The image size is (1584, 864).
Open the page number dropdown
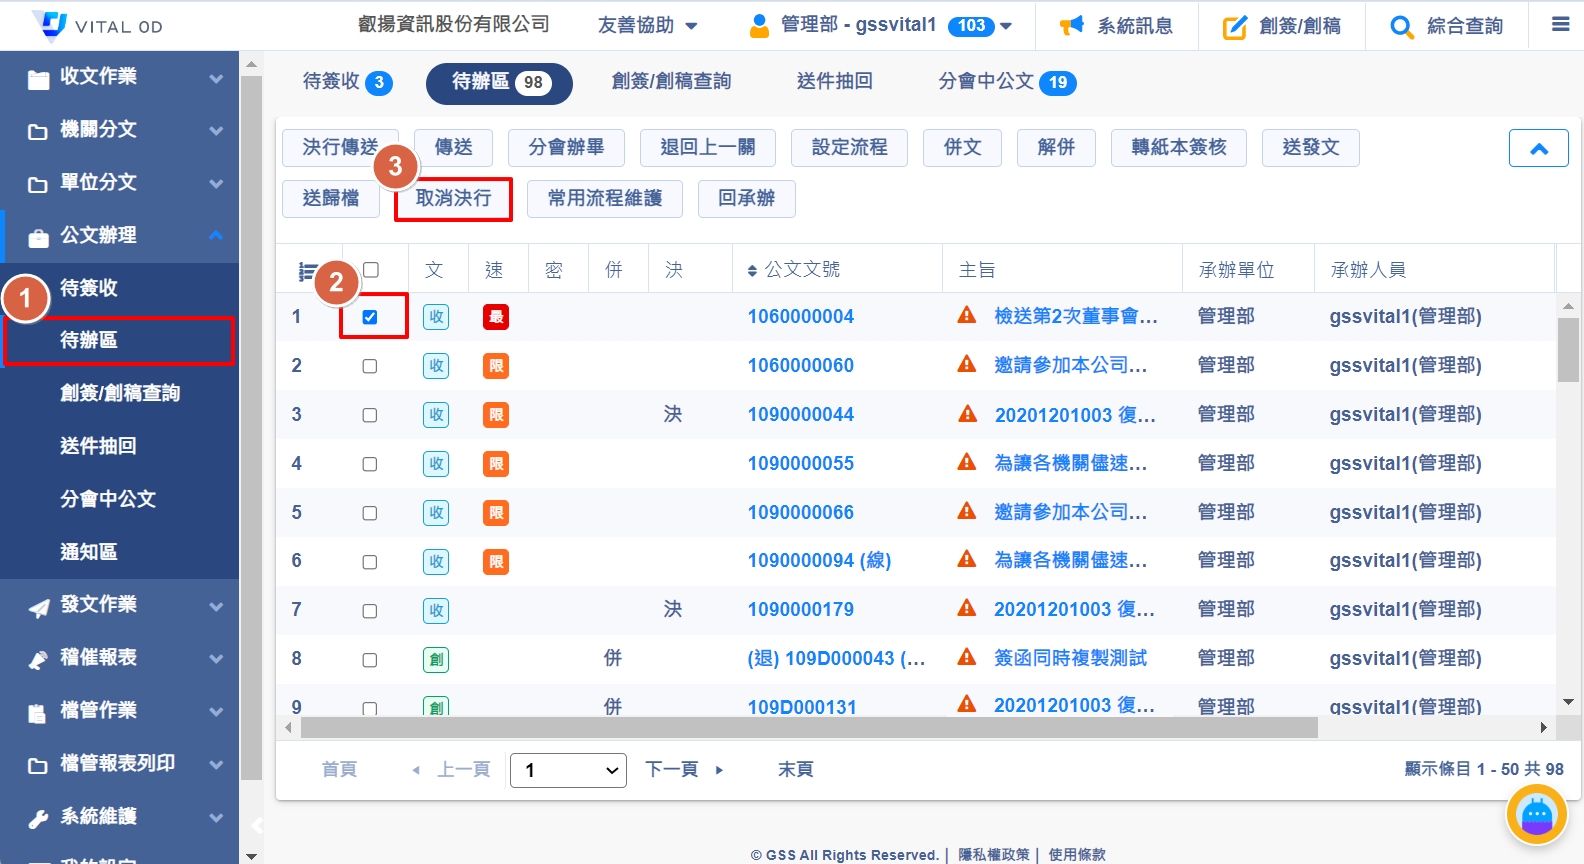[568, 770]
